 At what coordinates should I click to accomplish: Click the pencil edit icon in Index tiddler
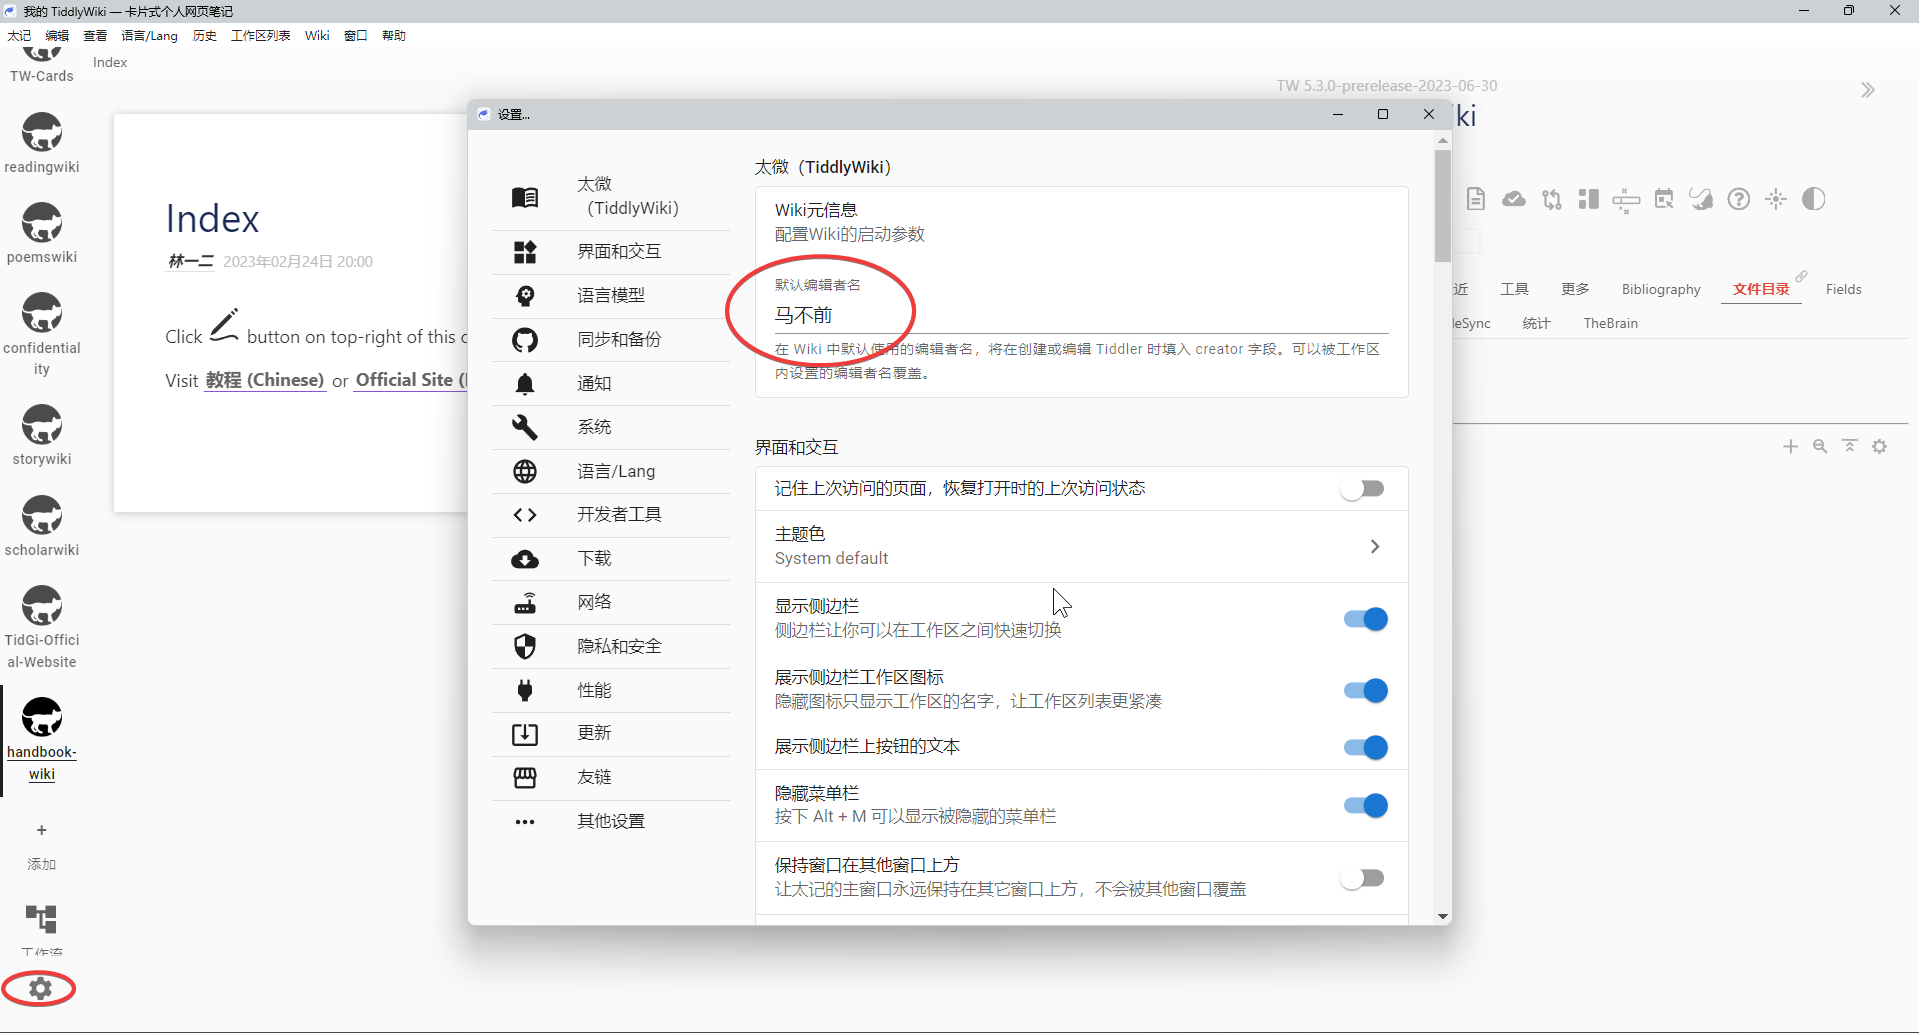pos(224,325)
